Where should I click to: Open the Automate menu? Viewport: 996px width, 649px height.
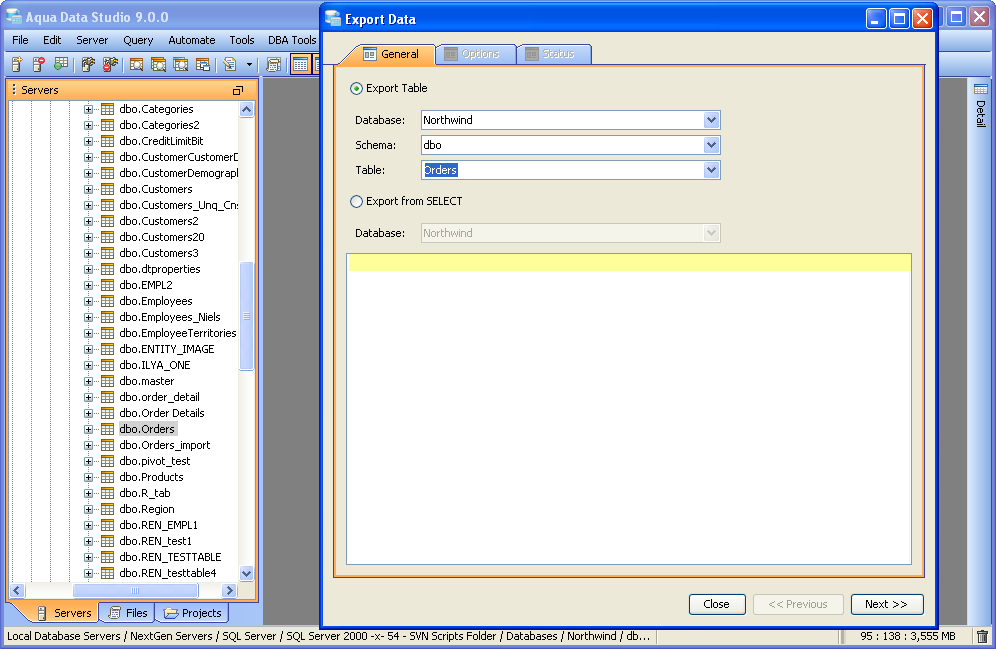point(192,40)
